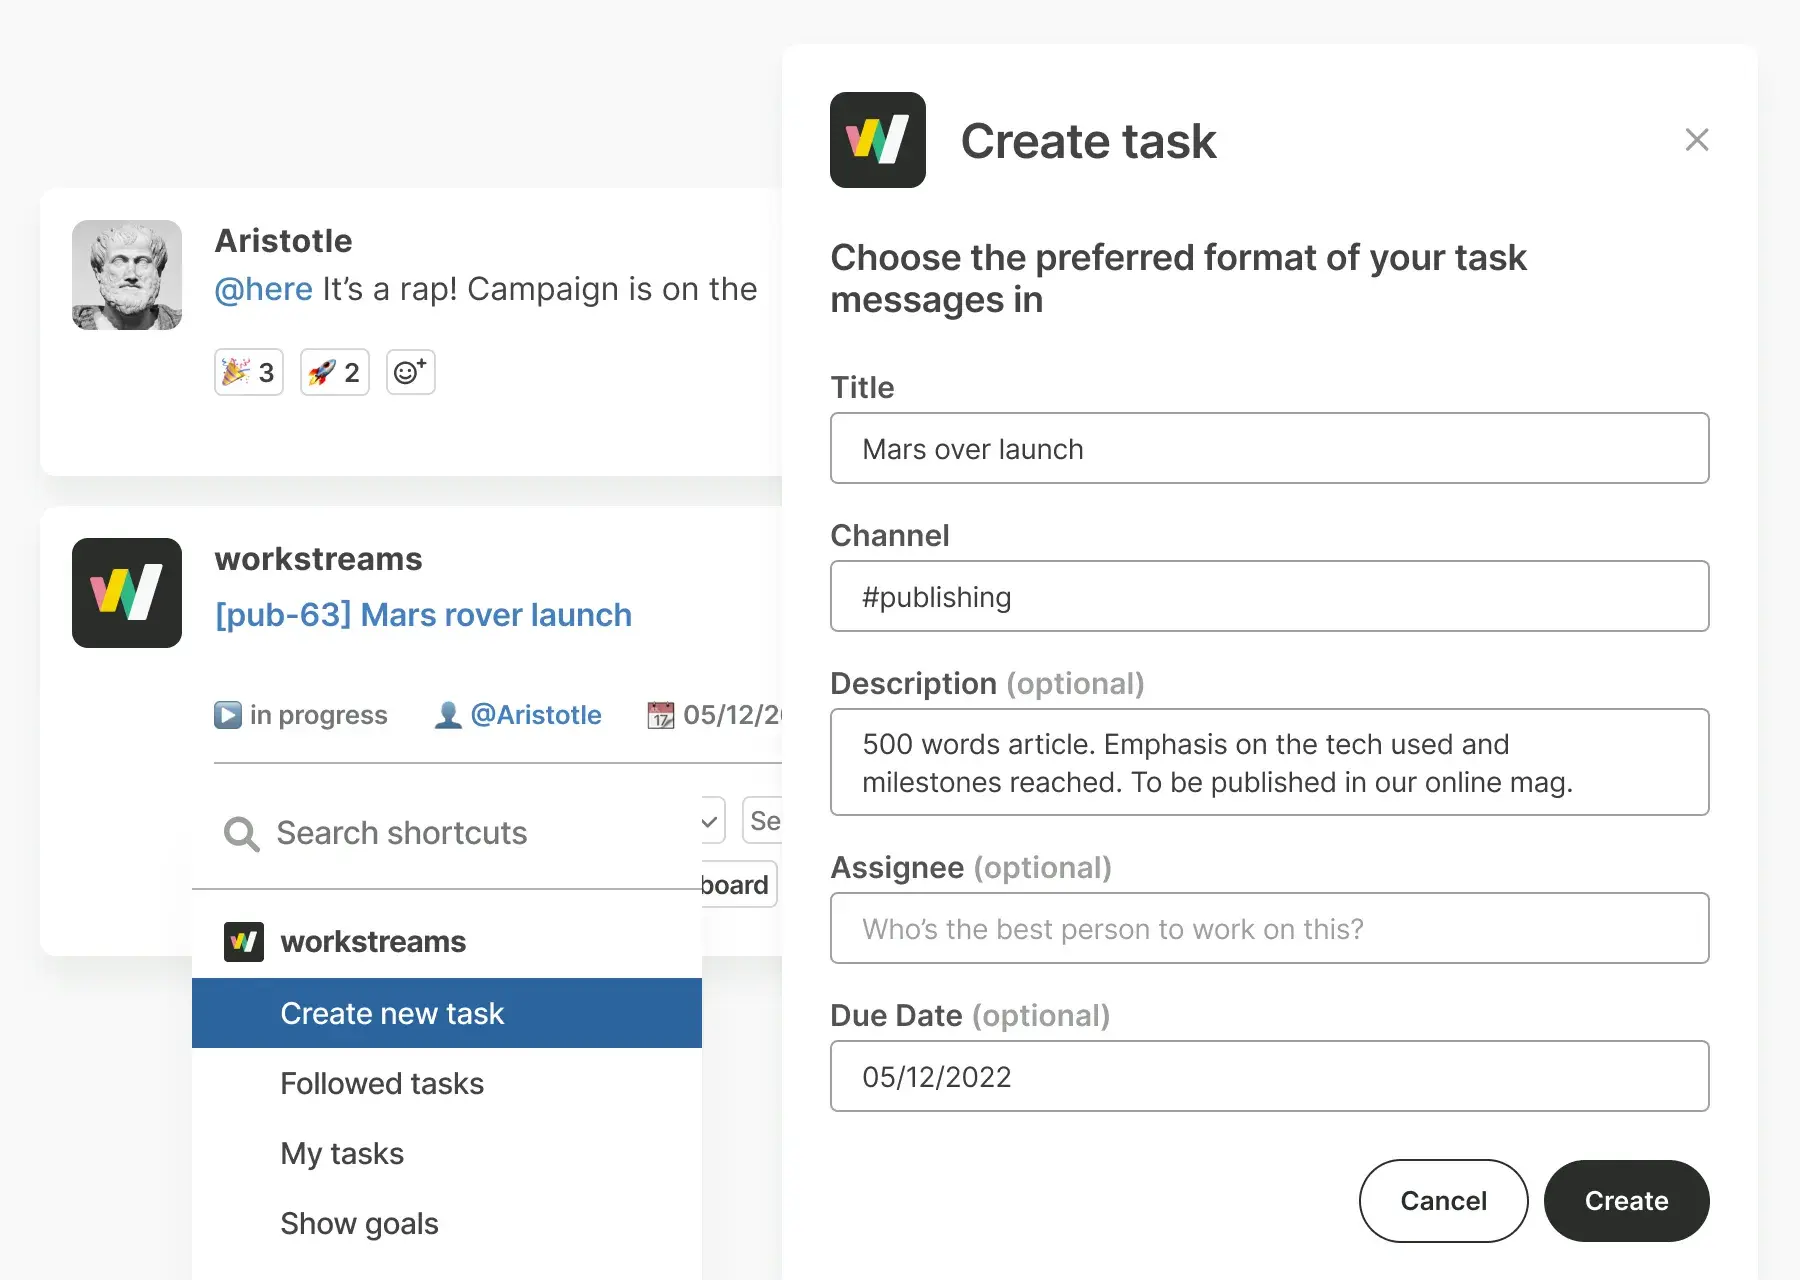
Task: Click the magnifier icon in Search shortcuts
Action: 240,833
